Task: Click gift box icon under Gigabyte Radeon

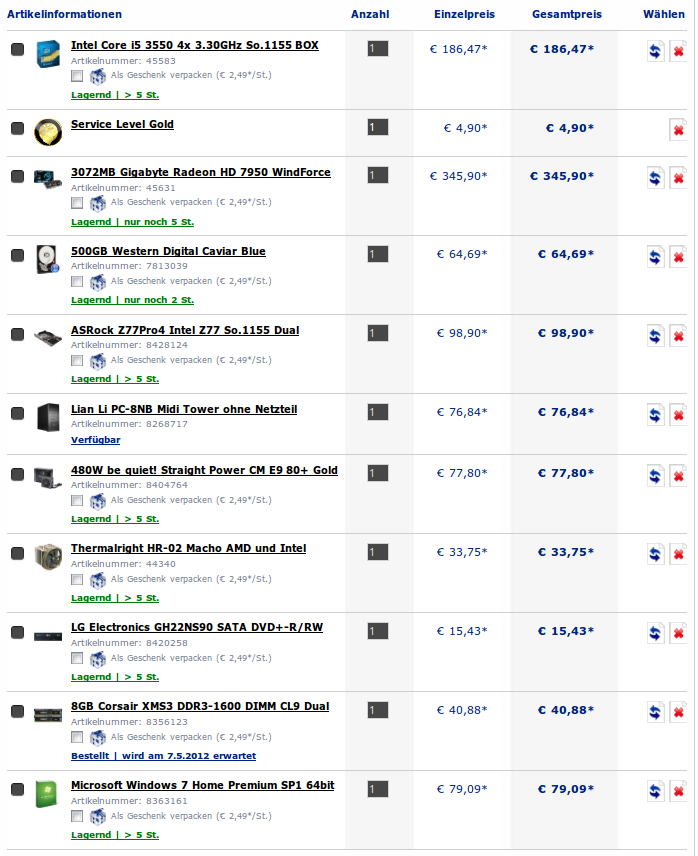Action: pyautogui.click(x=98, y=203)
